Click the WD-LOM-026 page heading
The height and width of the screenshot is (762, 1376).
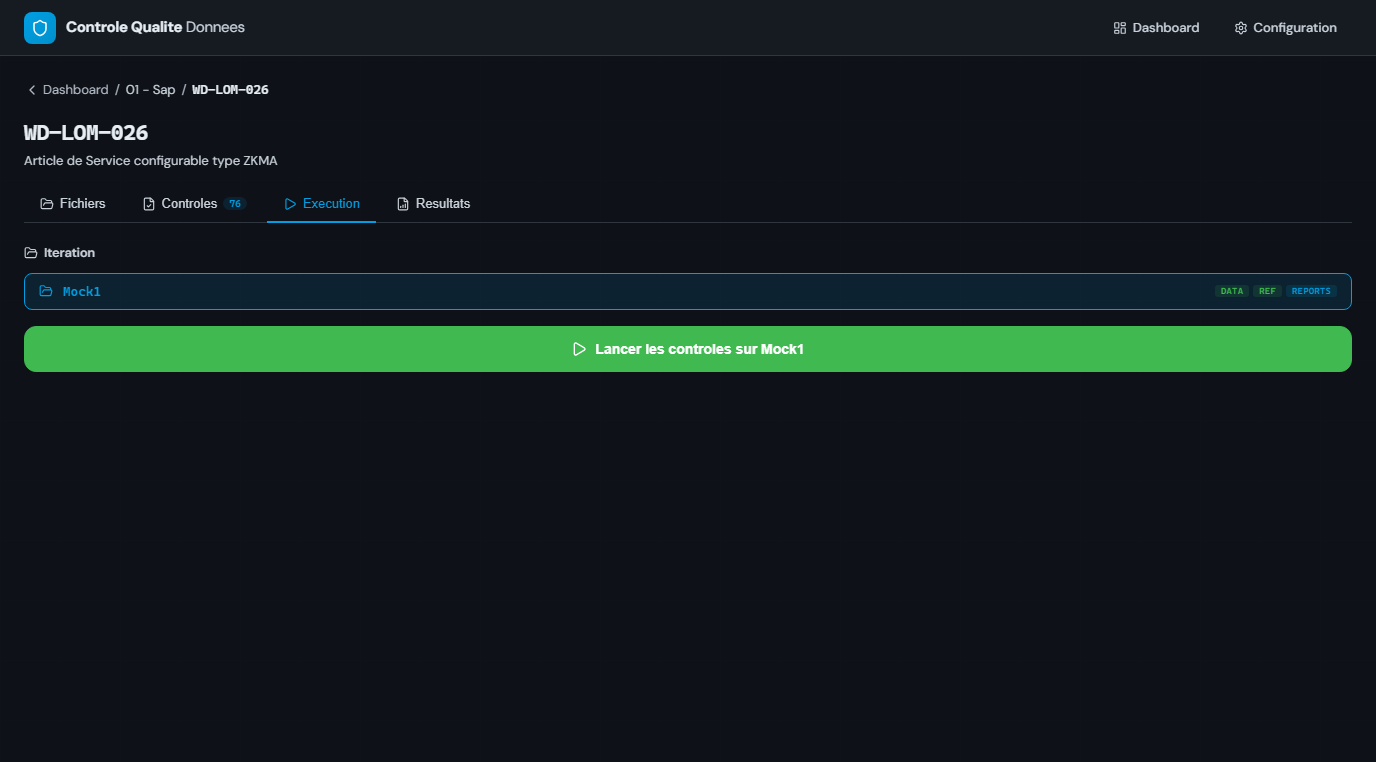pos(86,133)
